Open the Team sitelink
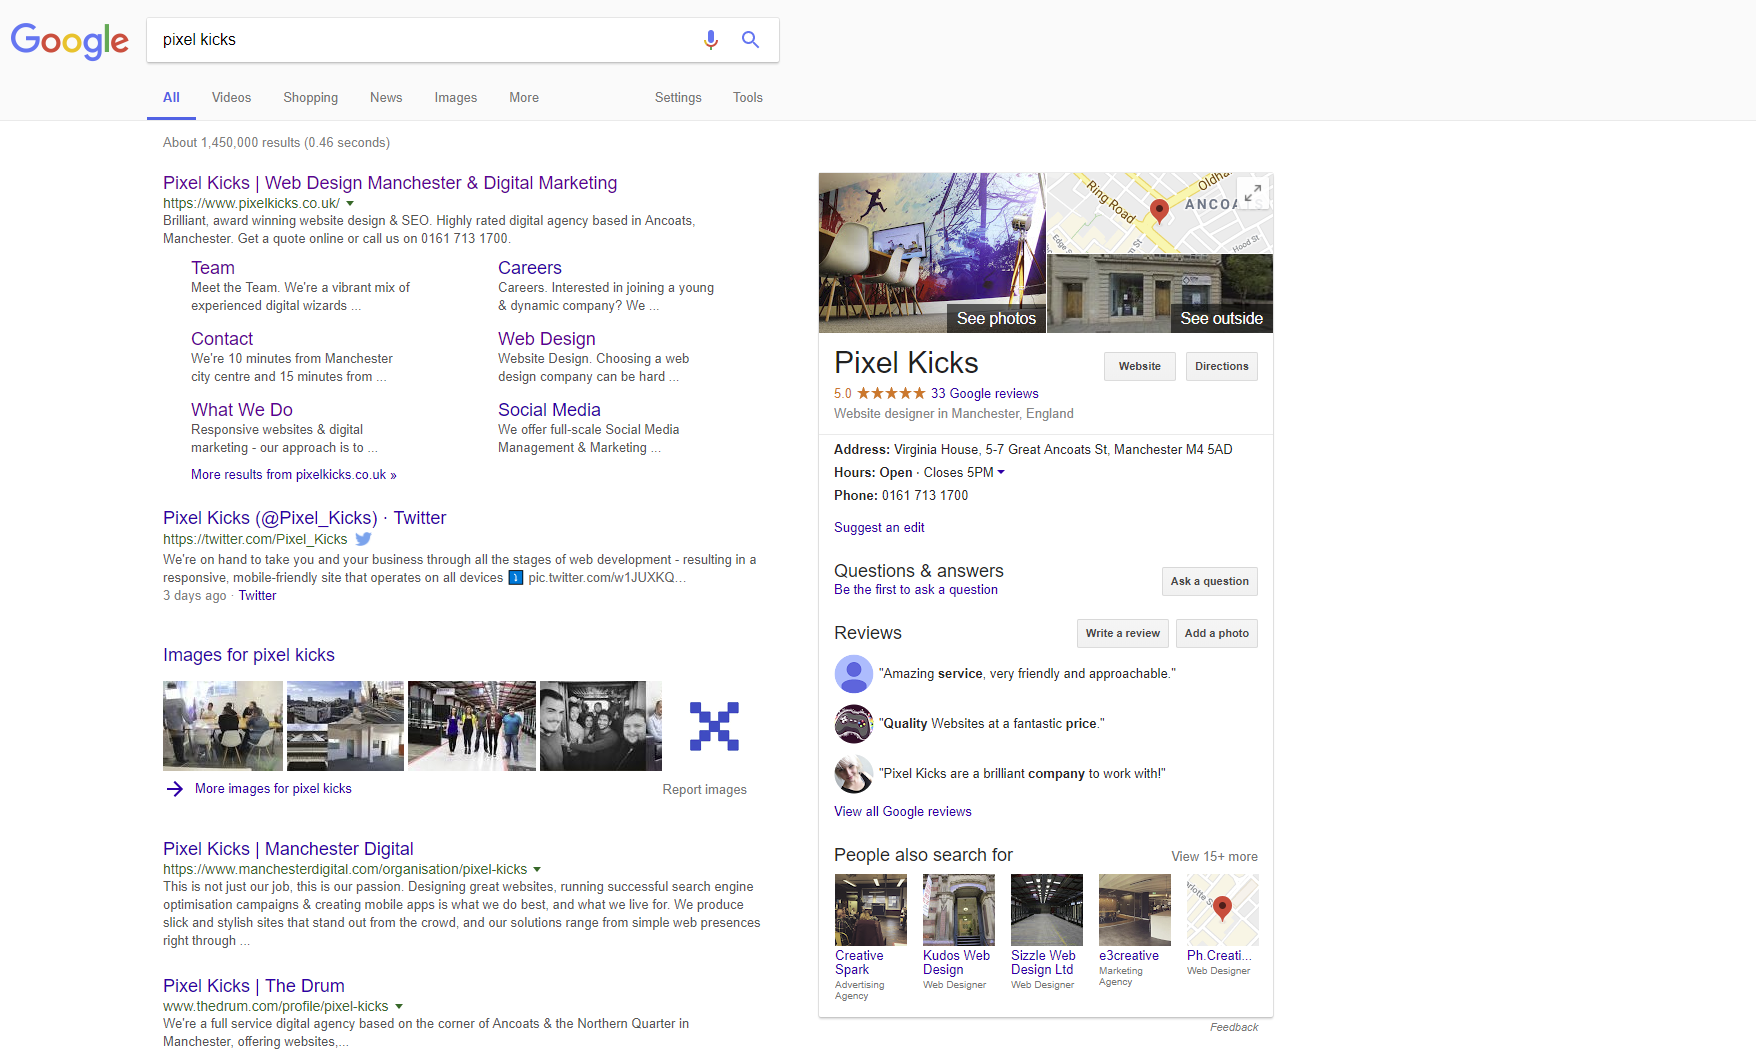 pos(213,268)
